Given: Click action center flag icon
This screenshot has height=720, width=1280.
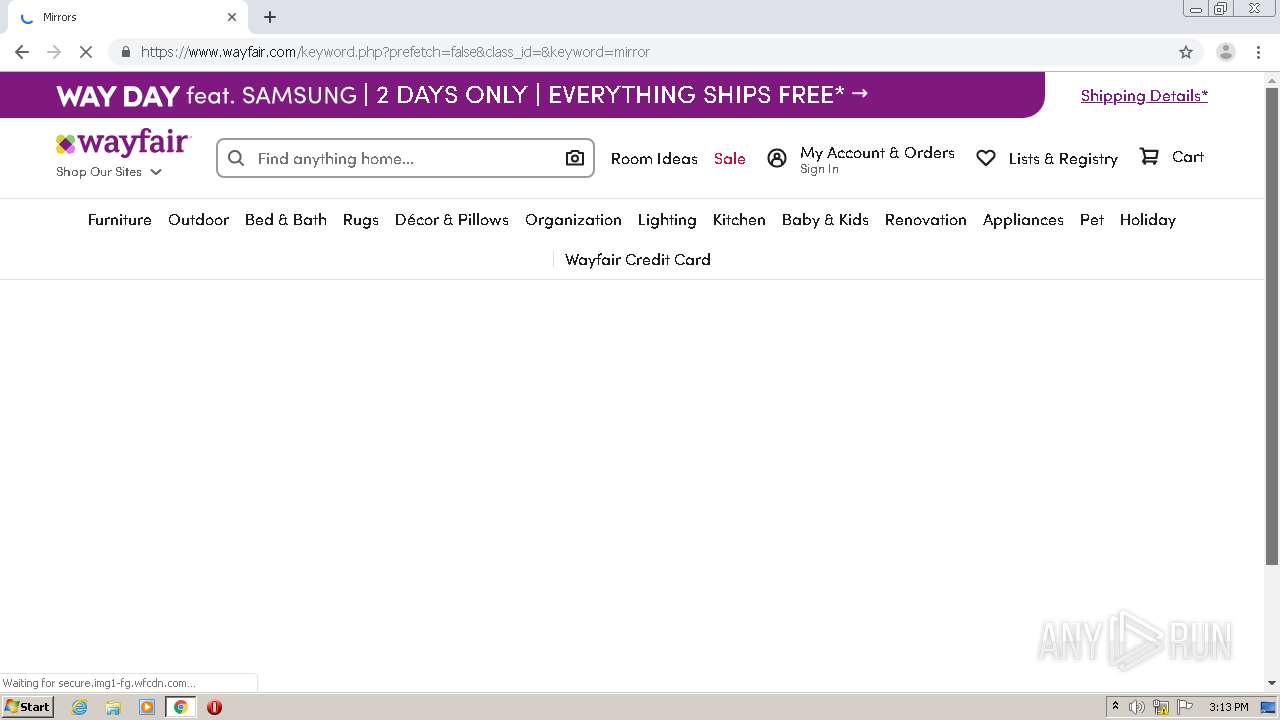Looking at the screenshot, I should click(x=1185, y=707).
